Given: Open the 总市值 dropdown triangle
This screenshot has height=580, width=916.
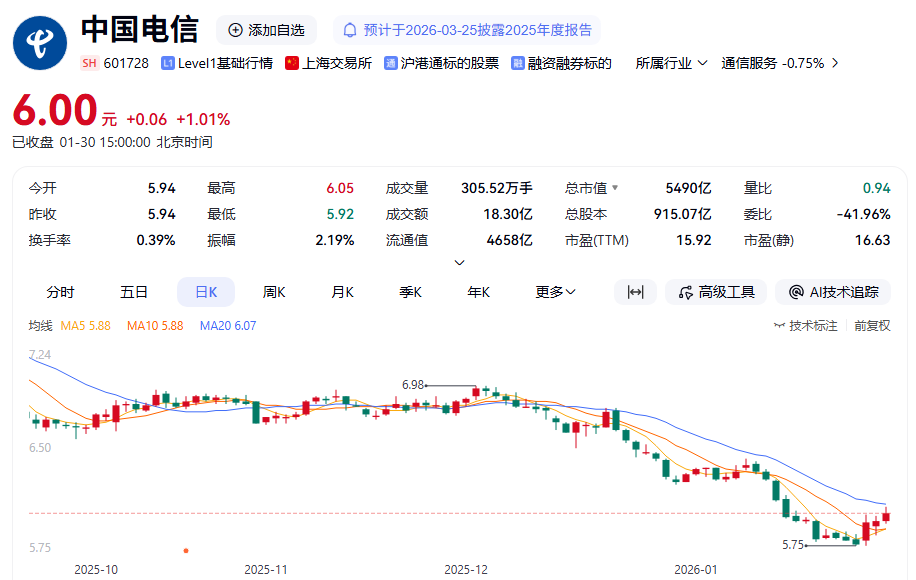Looking at the screenshot, I should tap(615, 188).
